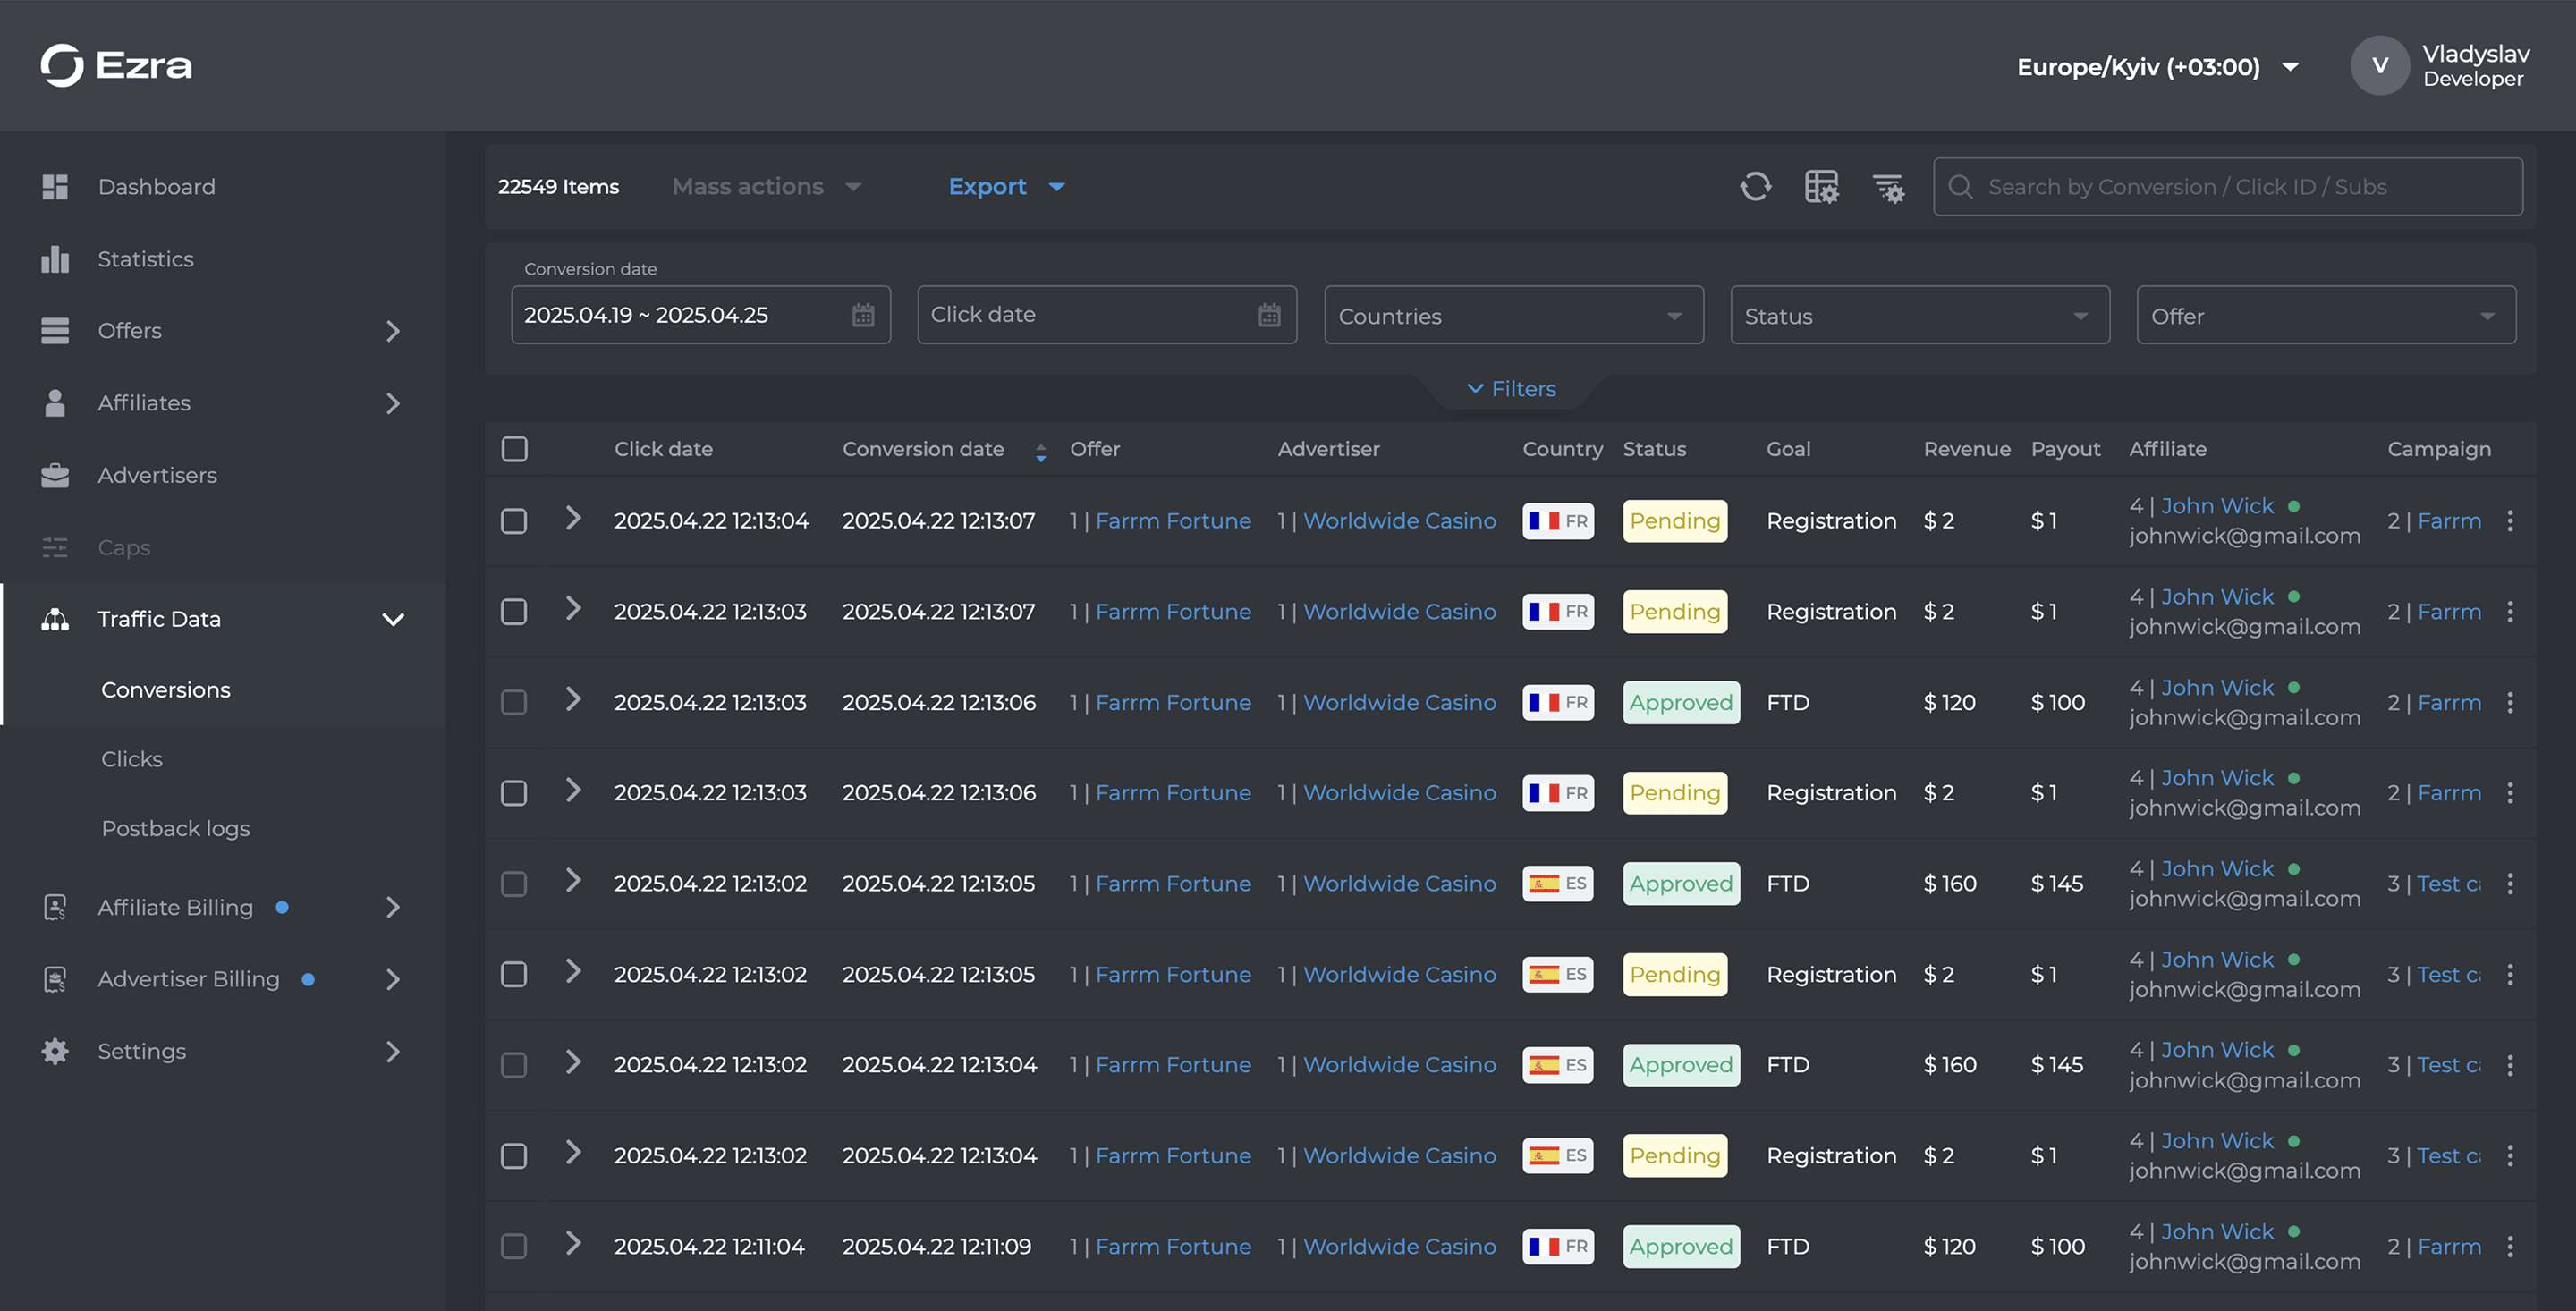The image size is (2576, 1311).
Task: Open the Offer filter dropdown
Action: (x=2326, y=316)
